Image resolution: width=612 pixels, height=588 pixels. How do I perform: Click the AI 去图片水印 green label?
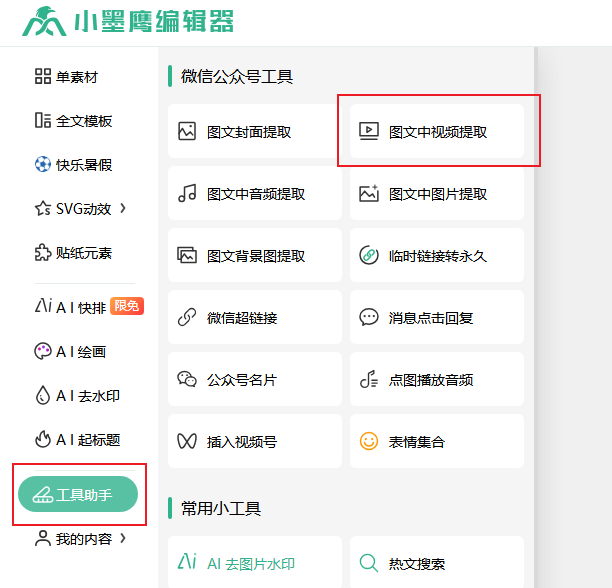251,564
